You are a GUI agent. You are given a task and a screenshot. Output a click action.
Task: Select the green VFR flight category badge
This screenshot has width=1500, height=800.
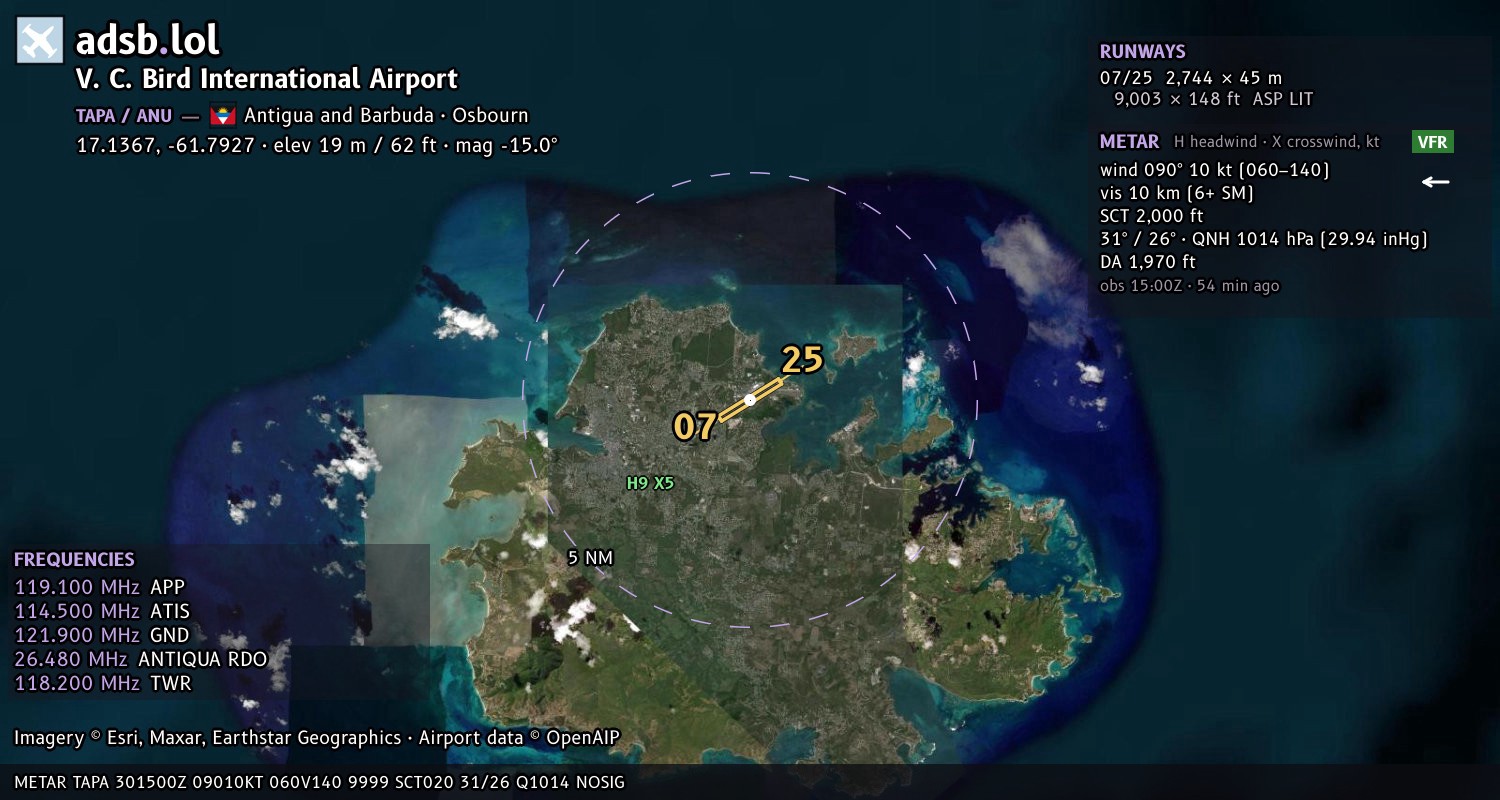(x=1433, y=142)
